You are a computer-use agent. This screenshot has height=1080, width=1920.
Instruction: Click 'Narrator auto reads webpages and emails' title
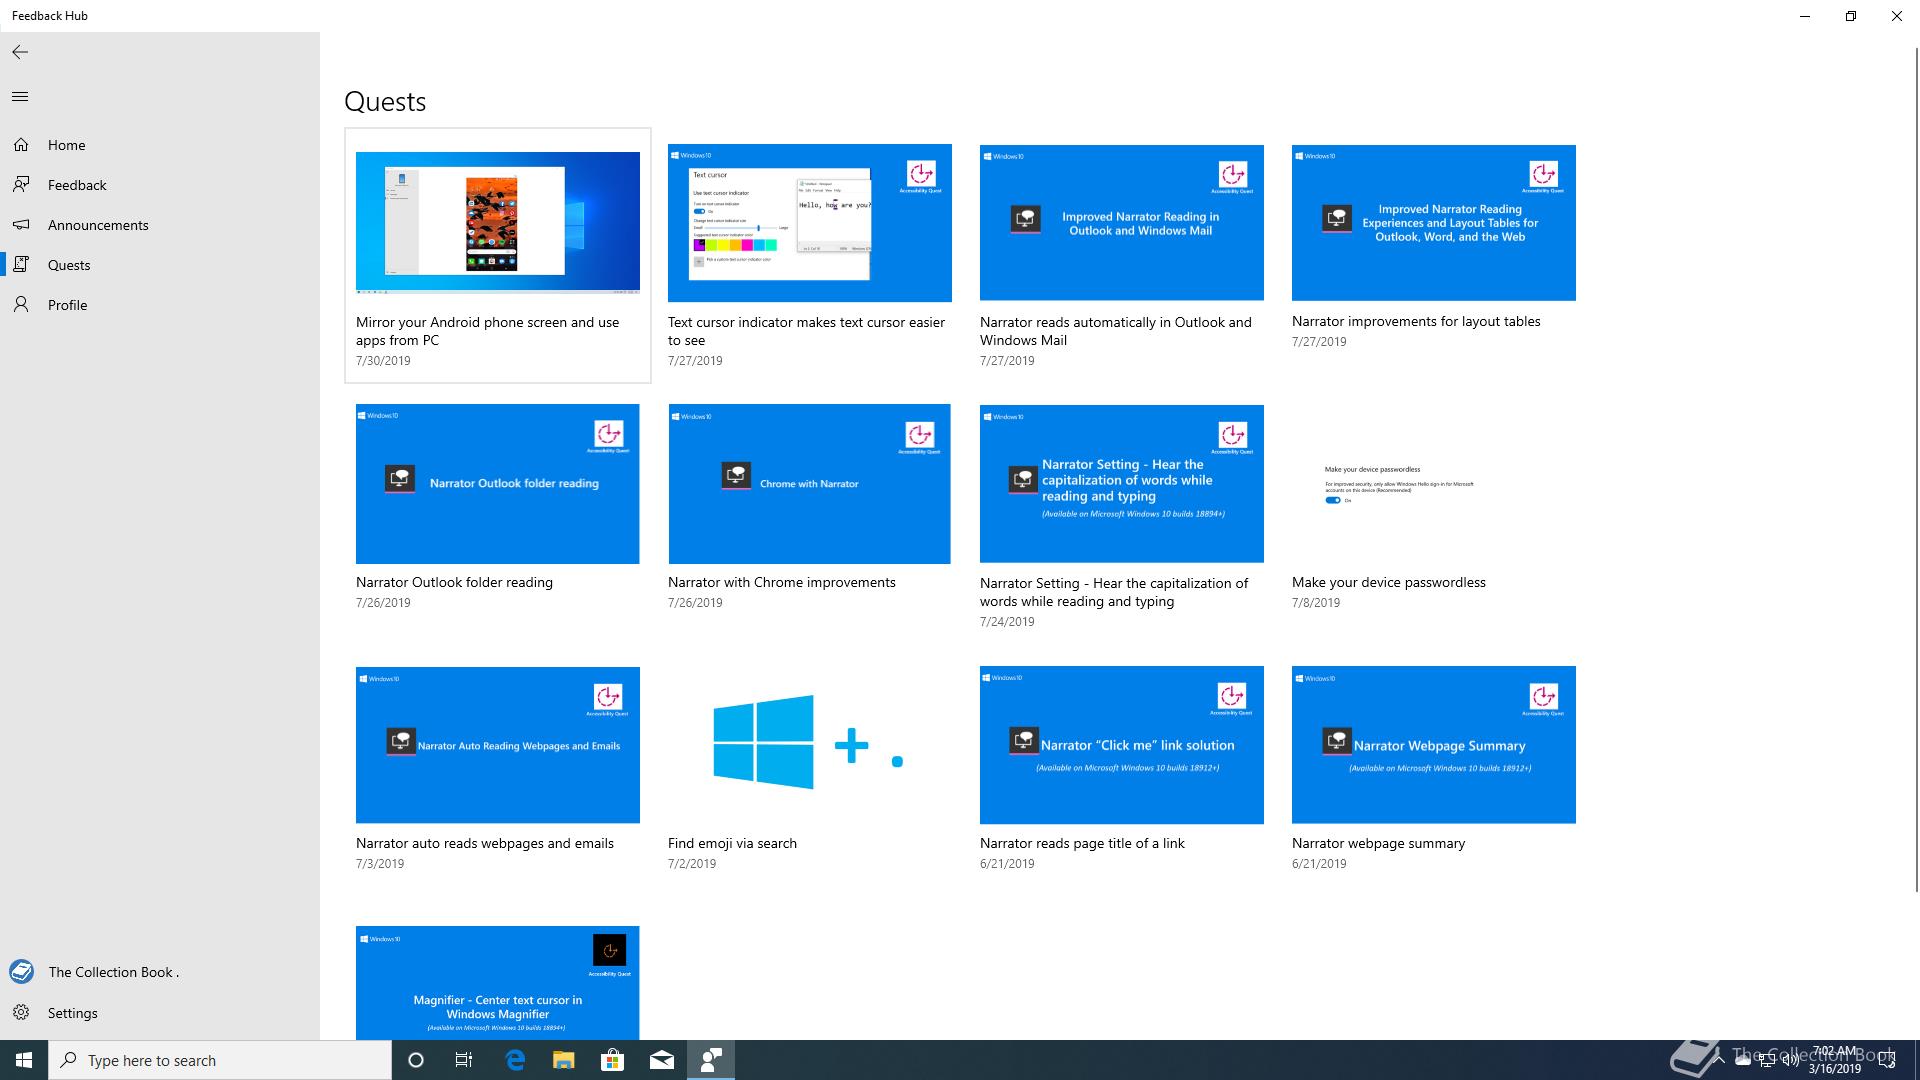tap(485, 843)
